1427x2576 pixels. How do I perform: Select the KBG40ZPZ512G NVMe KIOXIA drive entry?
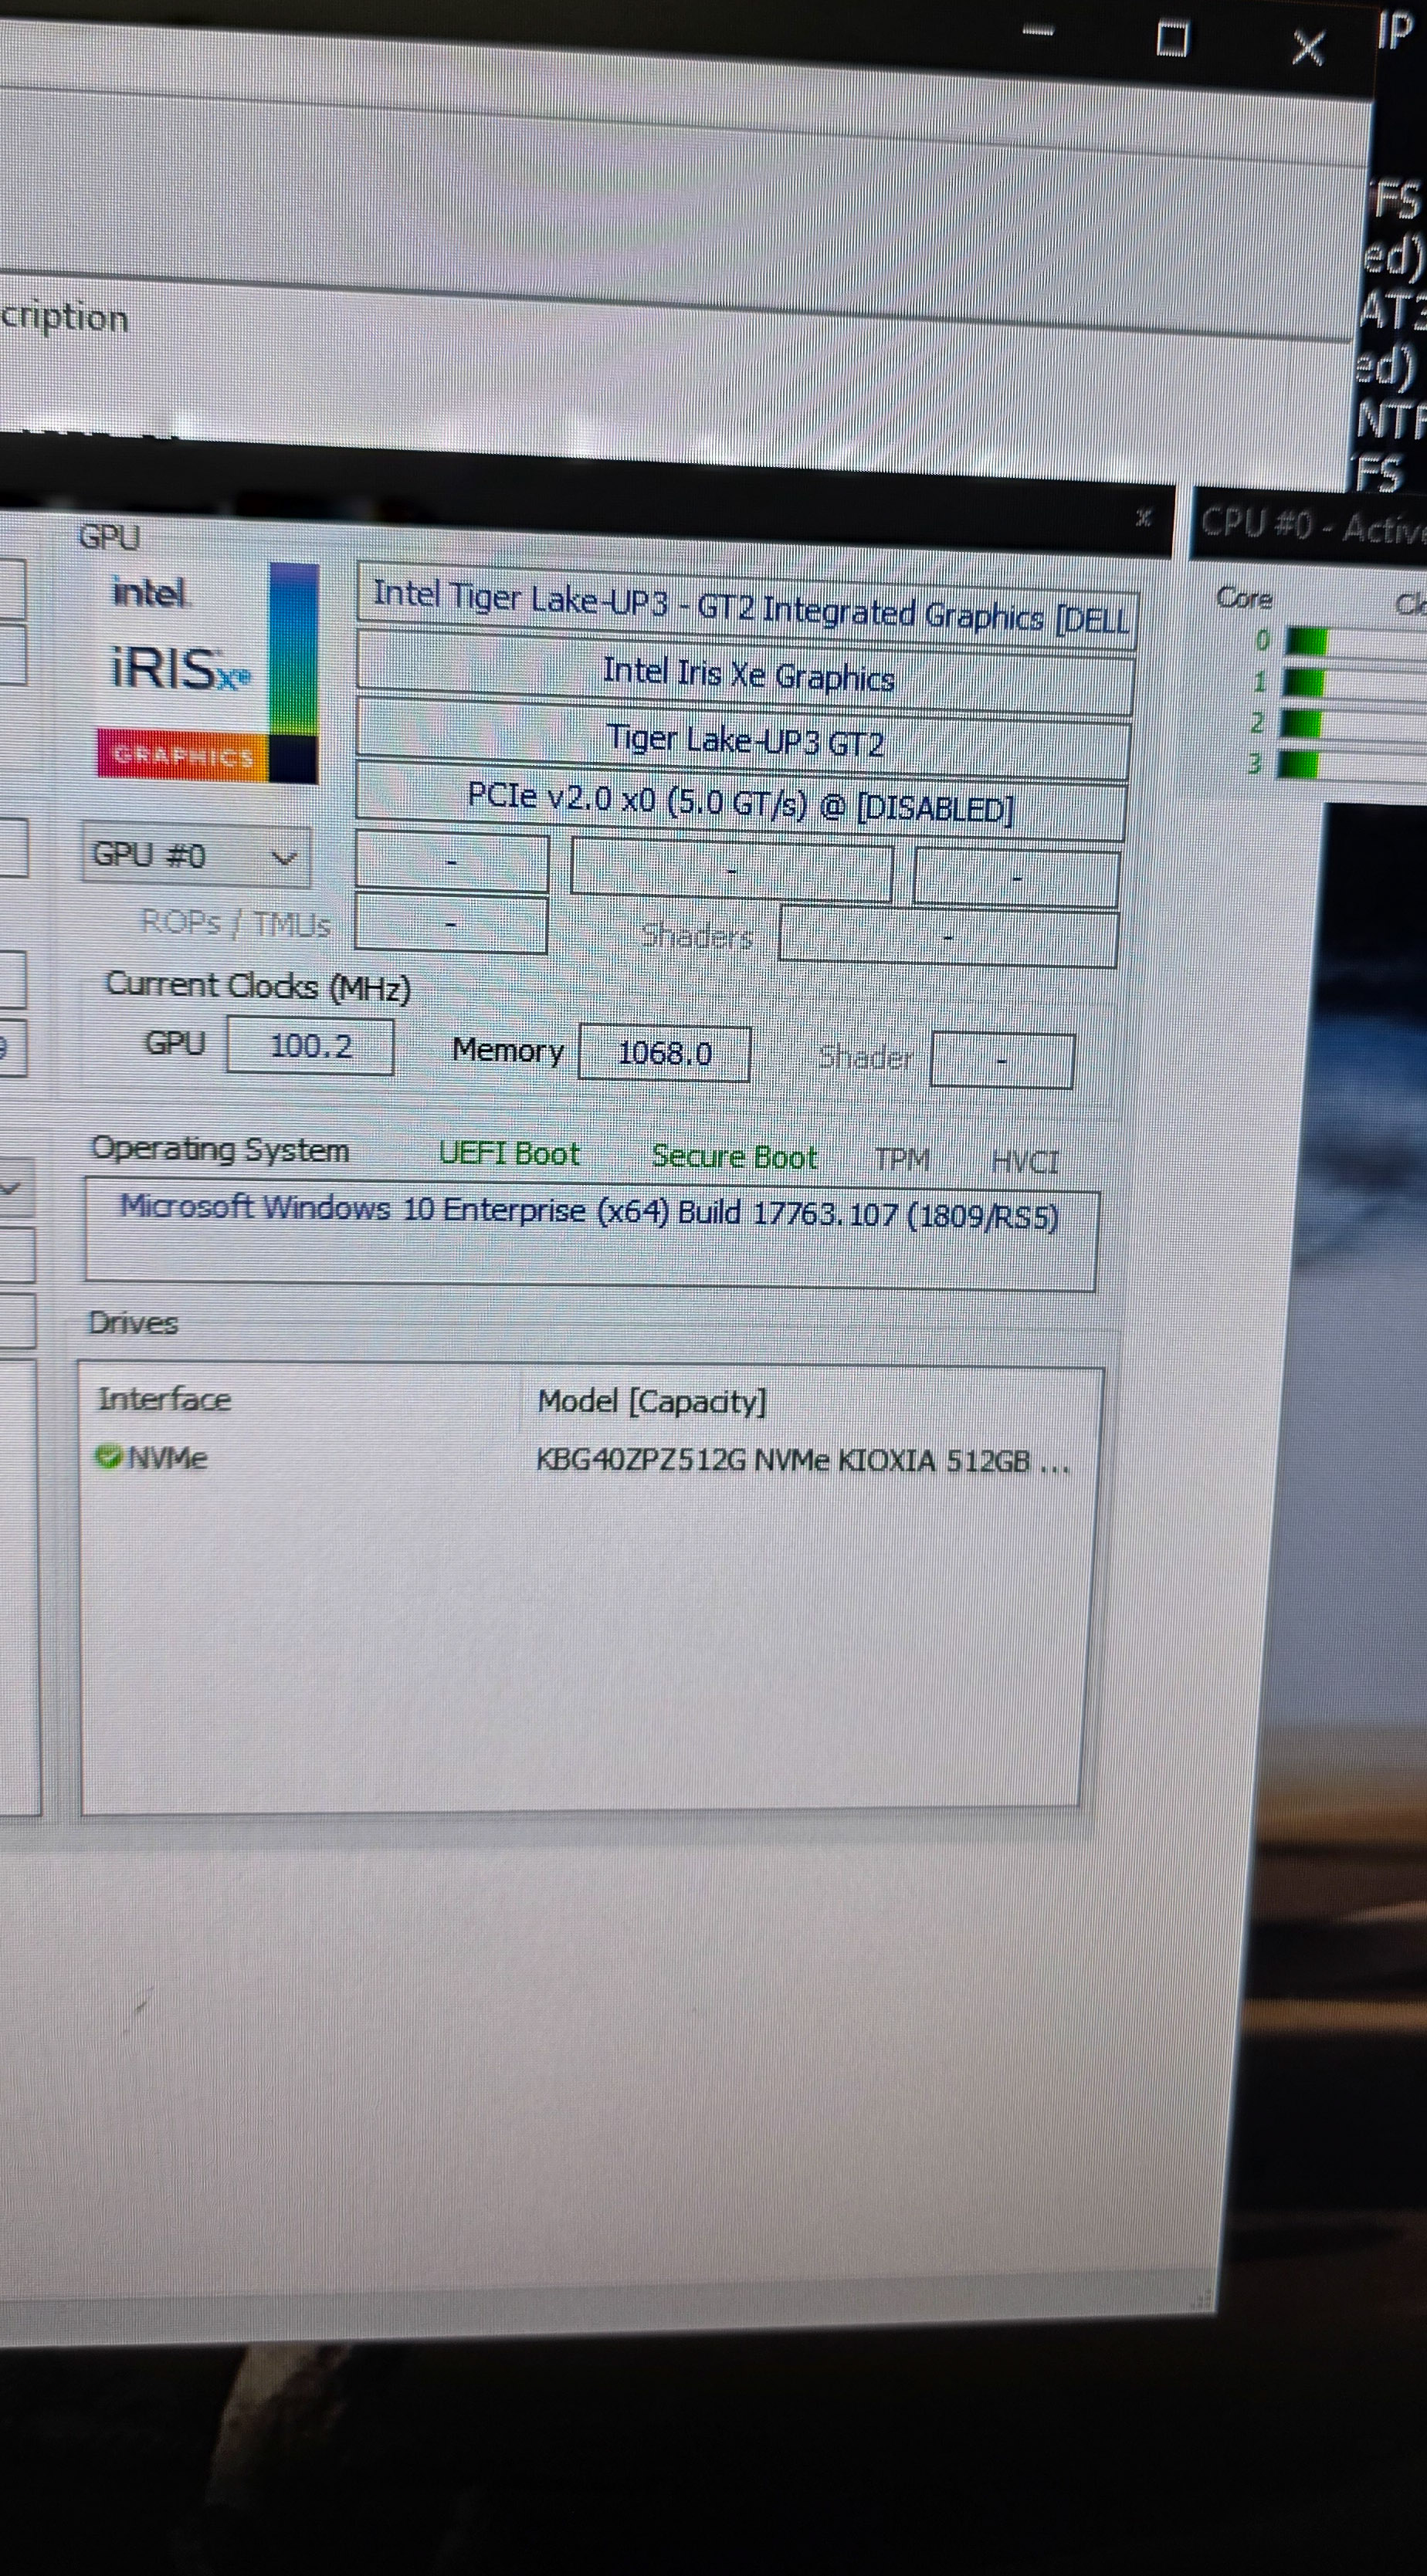click(803, 1461)
